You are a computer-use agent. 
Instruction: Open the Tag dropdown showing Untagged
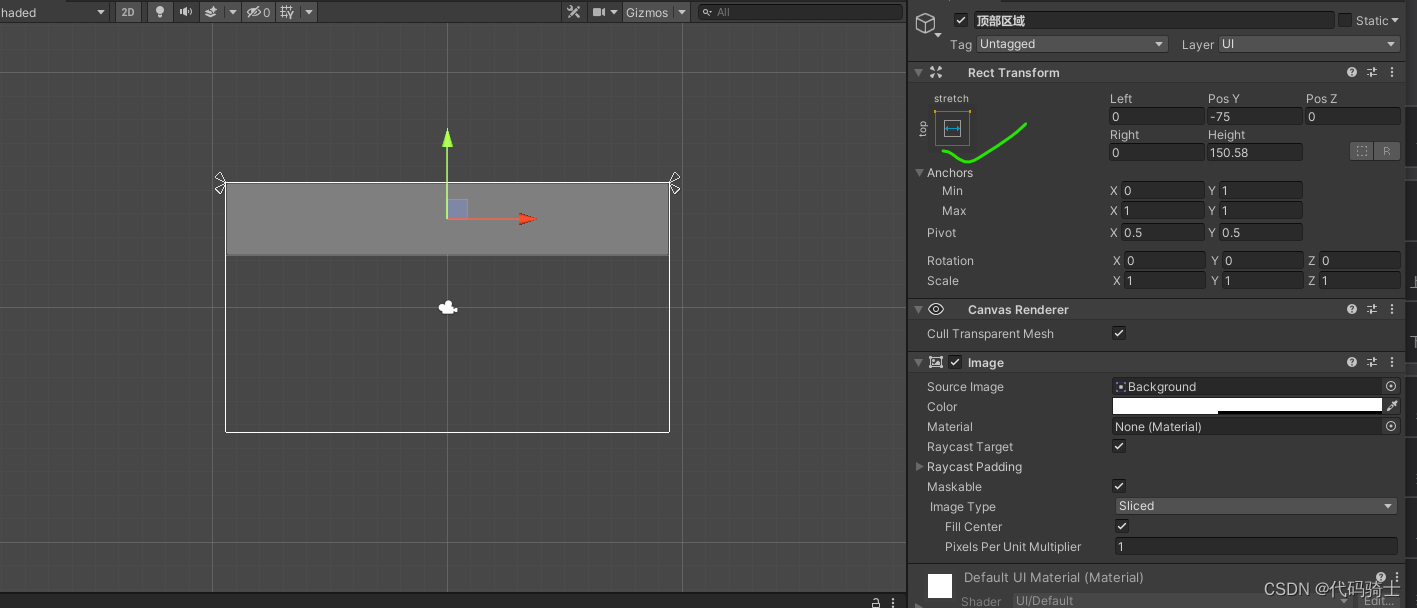1072,44
